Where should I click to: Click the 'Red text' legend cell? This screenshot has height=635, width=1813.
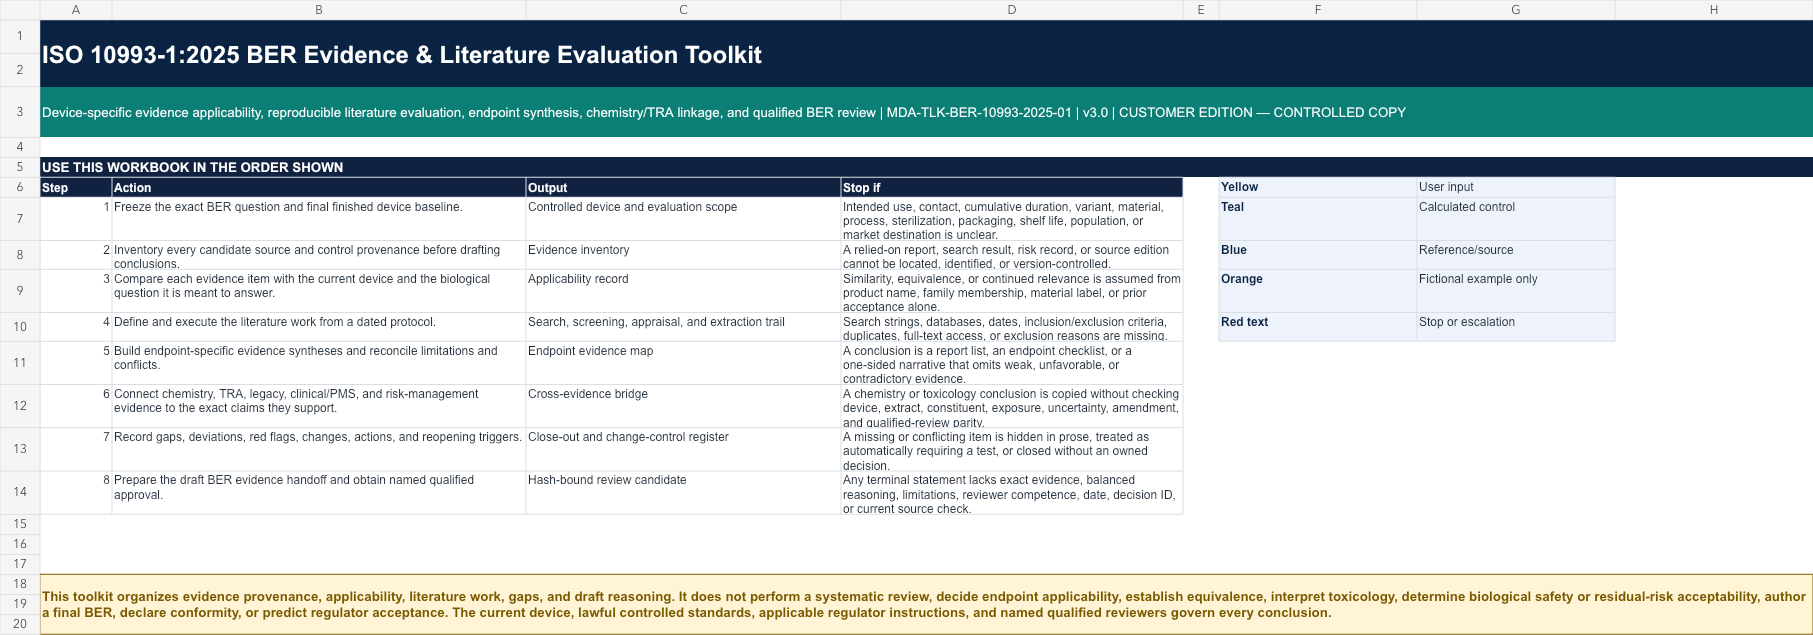(1318, 327)
